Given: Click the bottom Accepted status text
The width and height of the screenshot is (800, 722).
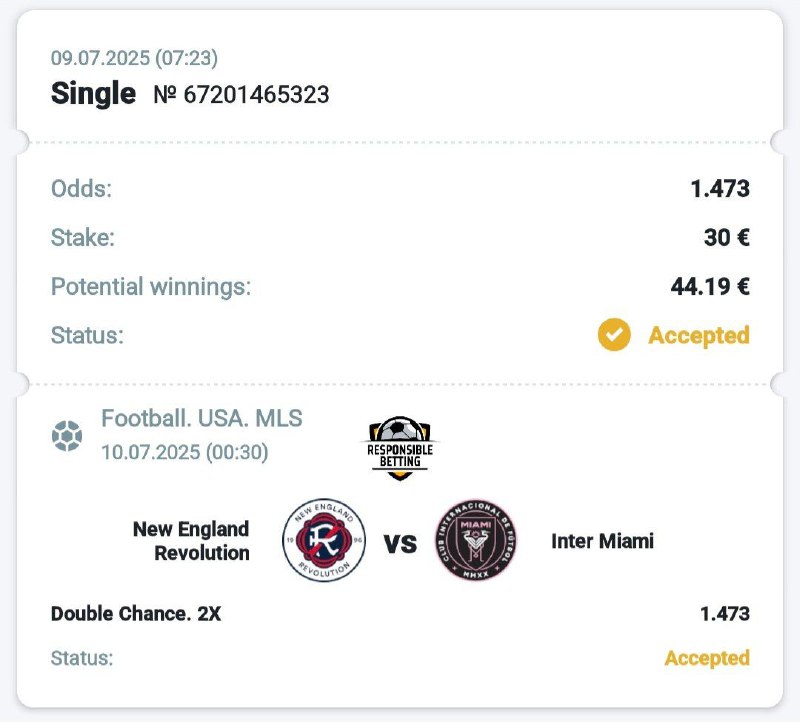Looking at the screenshot, I should [707, 658].
